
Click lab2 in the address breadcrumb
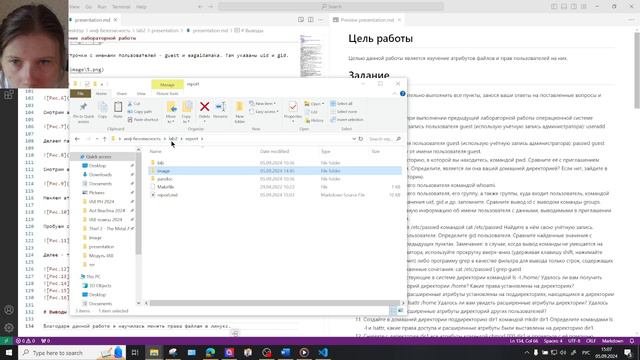[x=173, y=139]
